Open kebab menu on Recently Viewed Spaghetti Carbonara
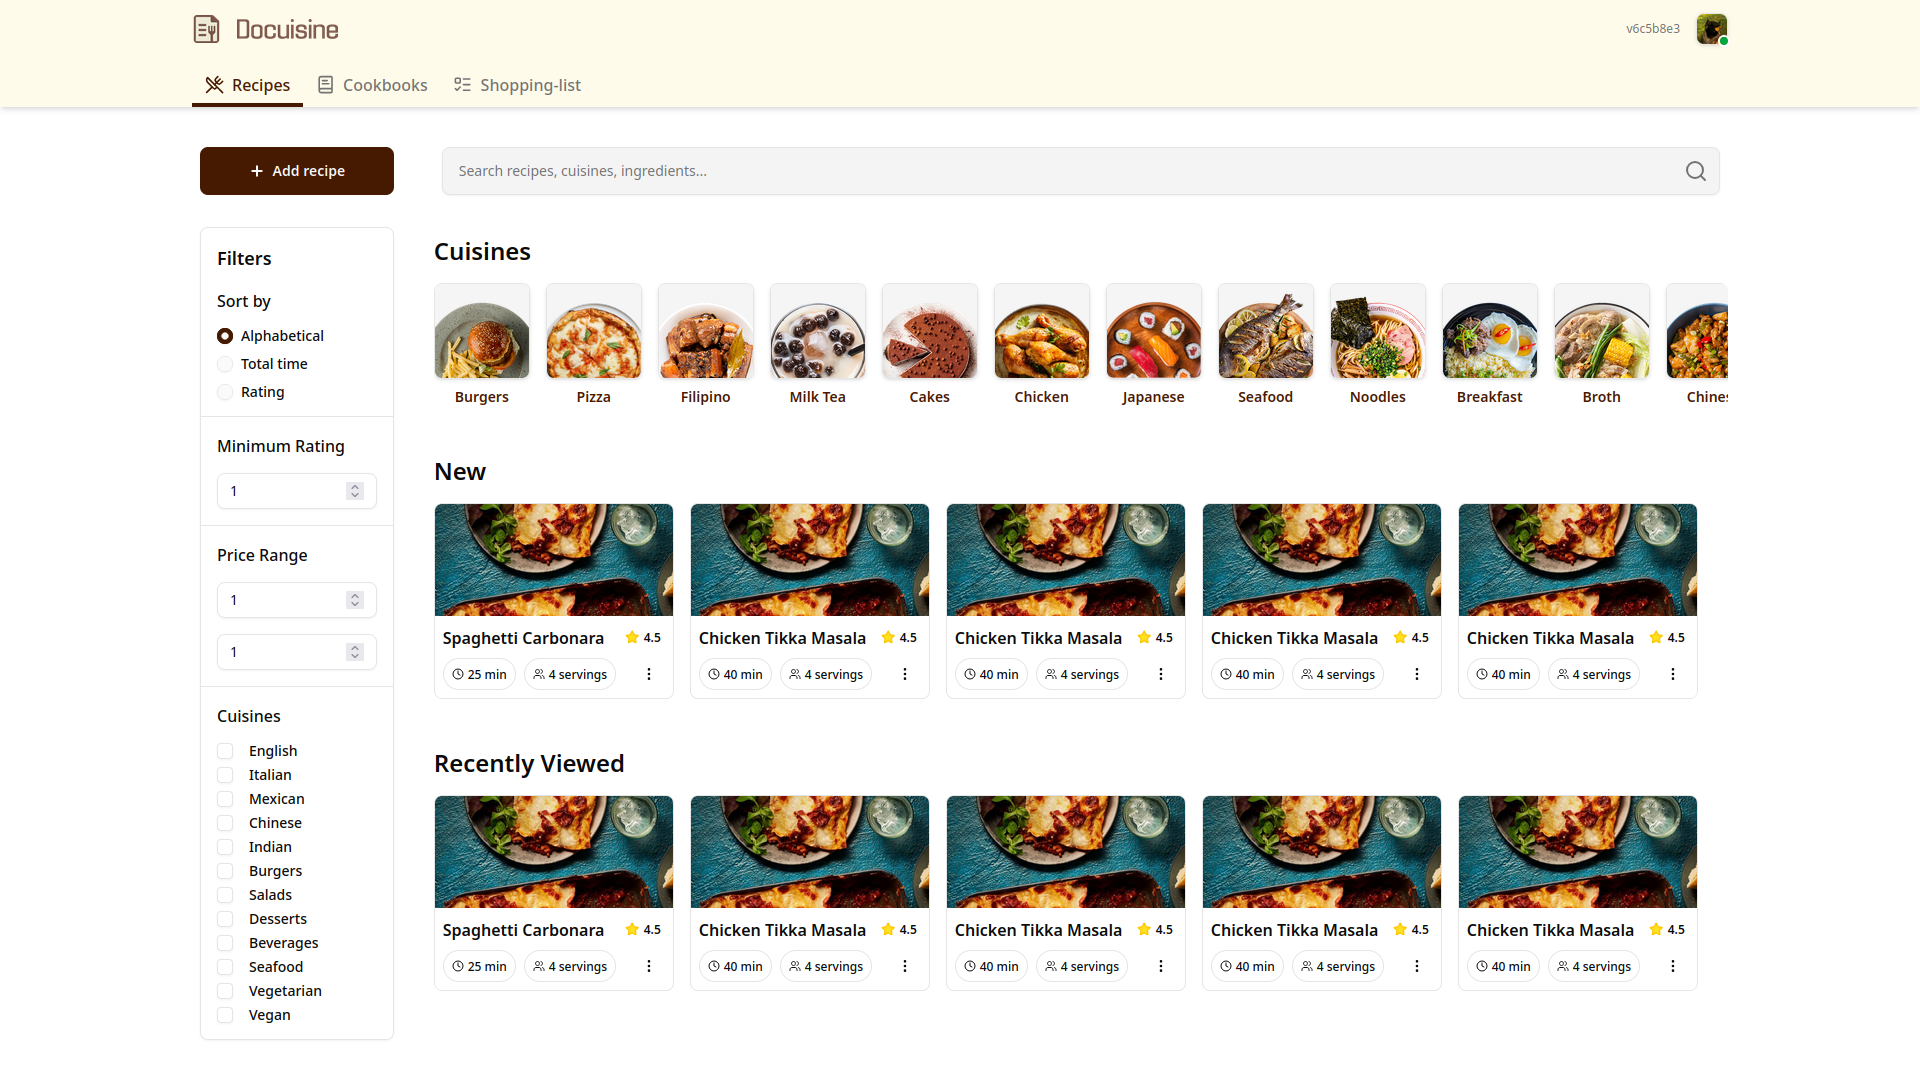This screenshot has width=1920, height=1080. point(649,967)
